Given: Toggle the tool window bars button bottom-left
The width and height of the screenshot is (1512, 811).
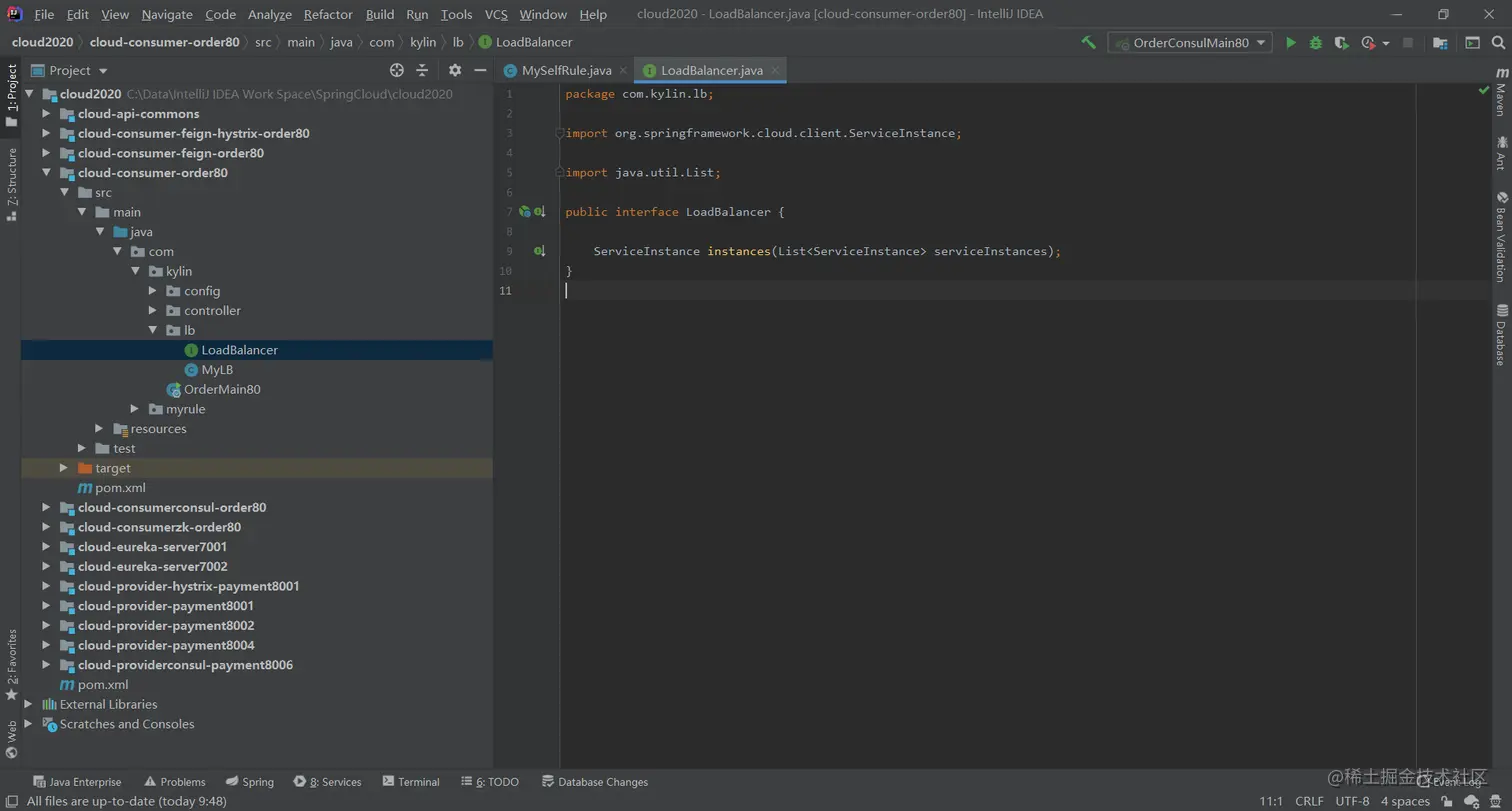Looking at the screenshot, I should coord(11,801).
